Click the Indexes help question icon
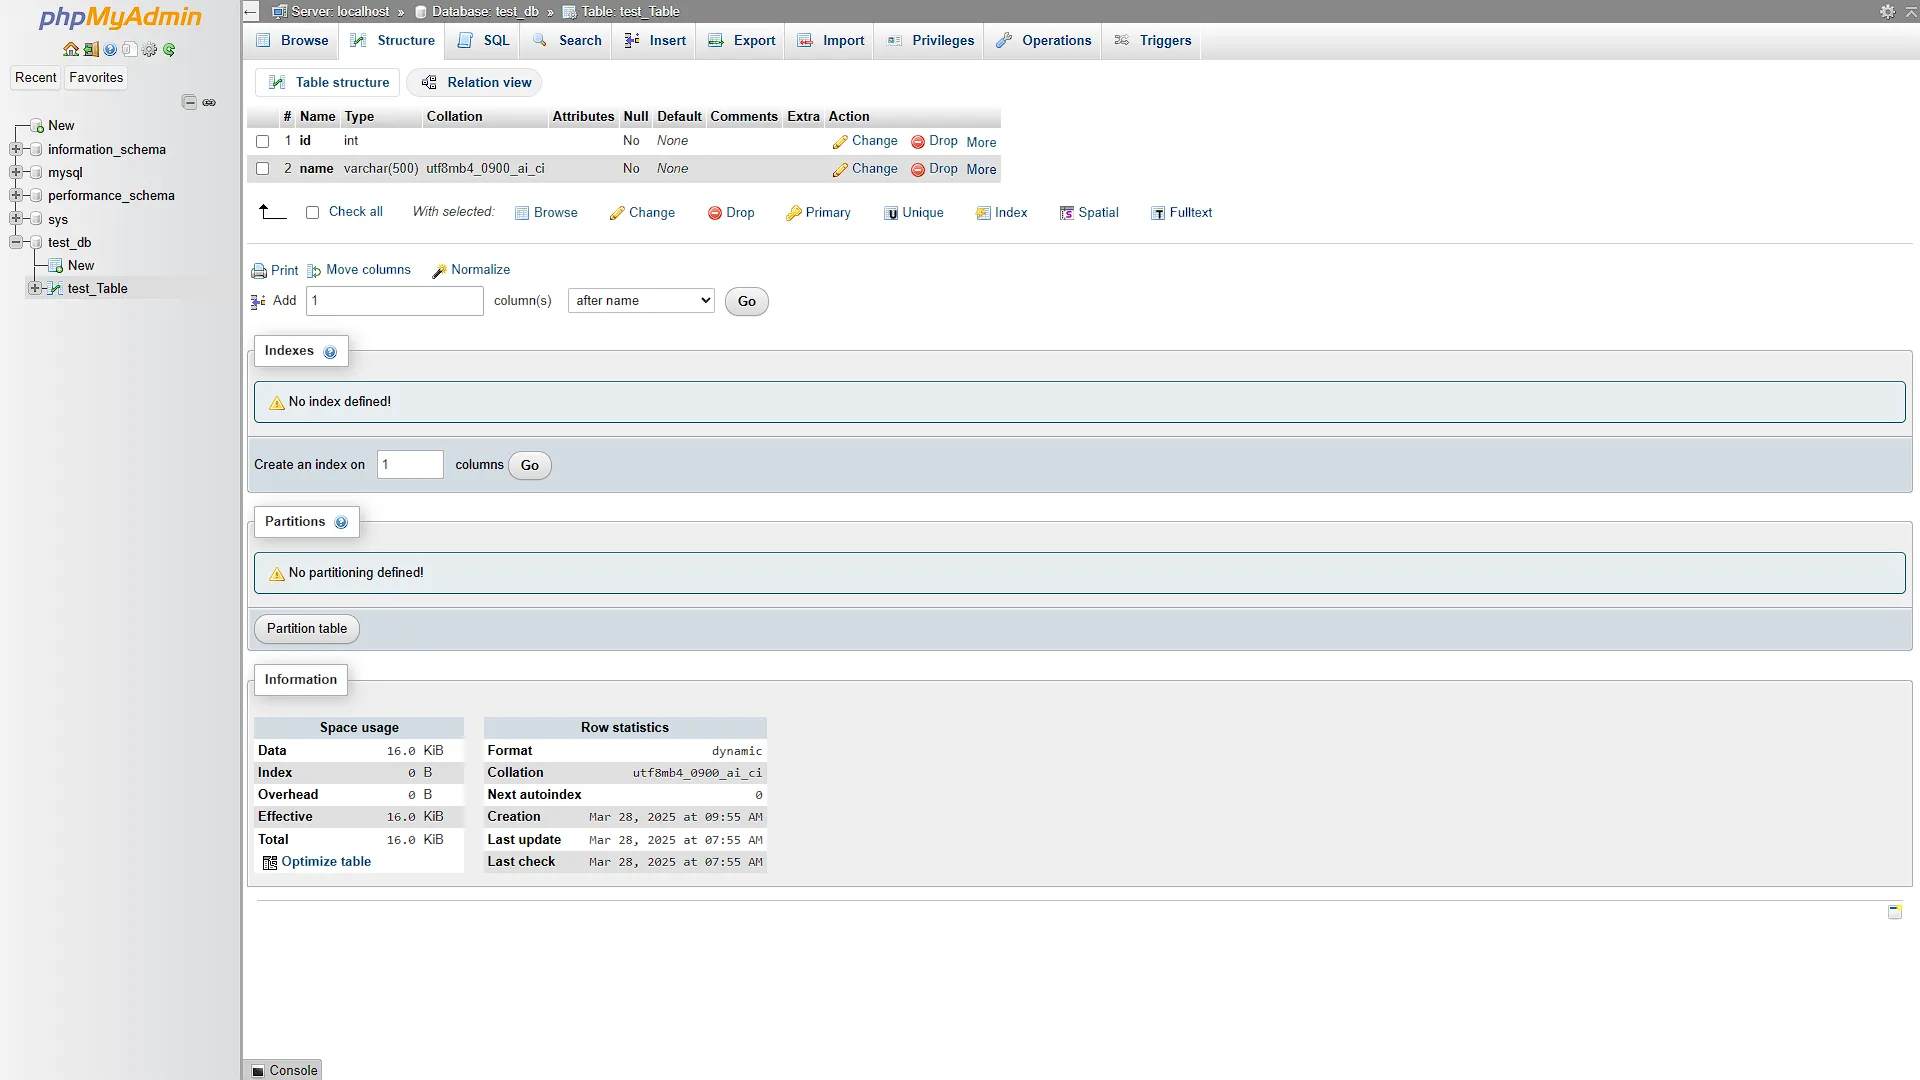This screenshot has width=1920, height=1080. tap(330, 352)
